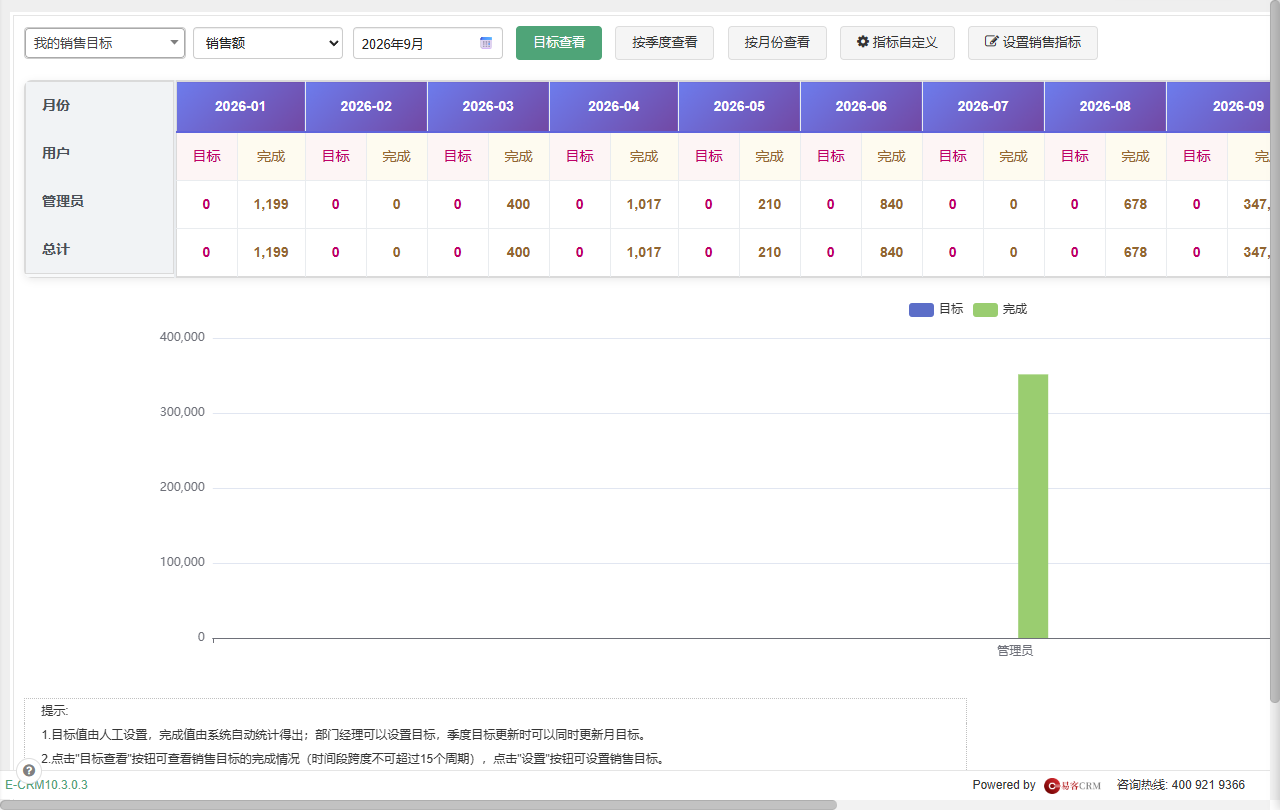
Task: Click the 2026-01 column header
Action: 241,106
